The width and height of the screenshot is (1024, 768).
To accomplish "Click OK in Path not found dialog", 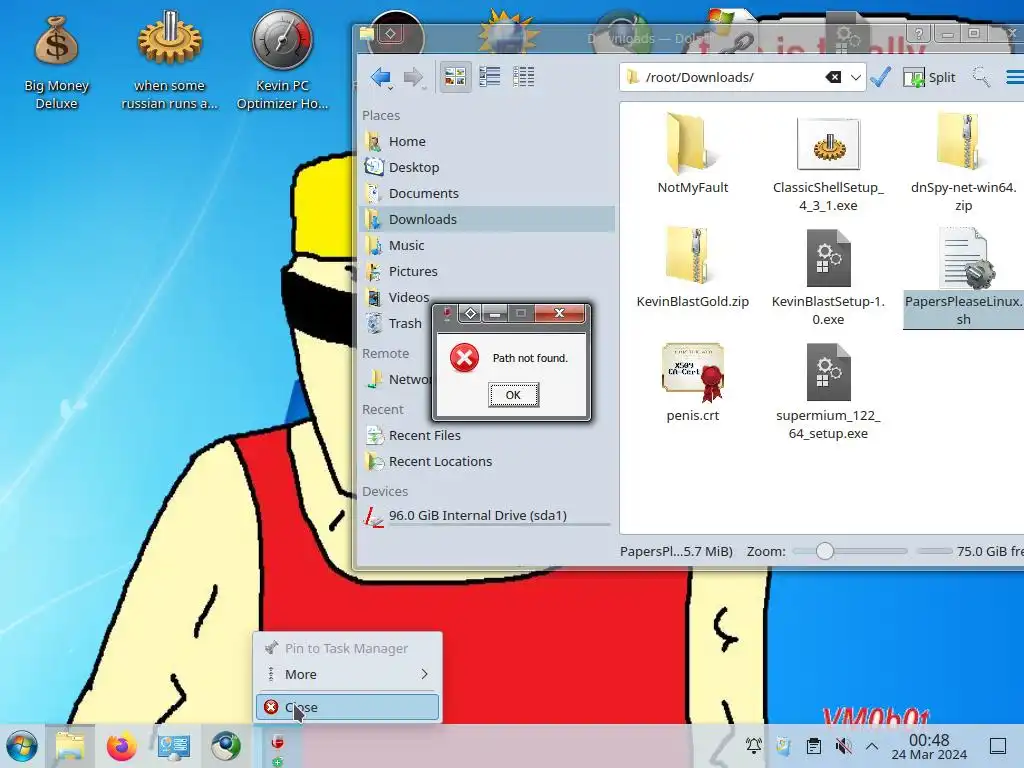I will click(x=513, y=395).
